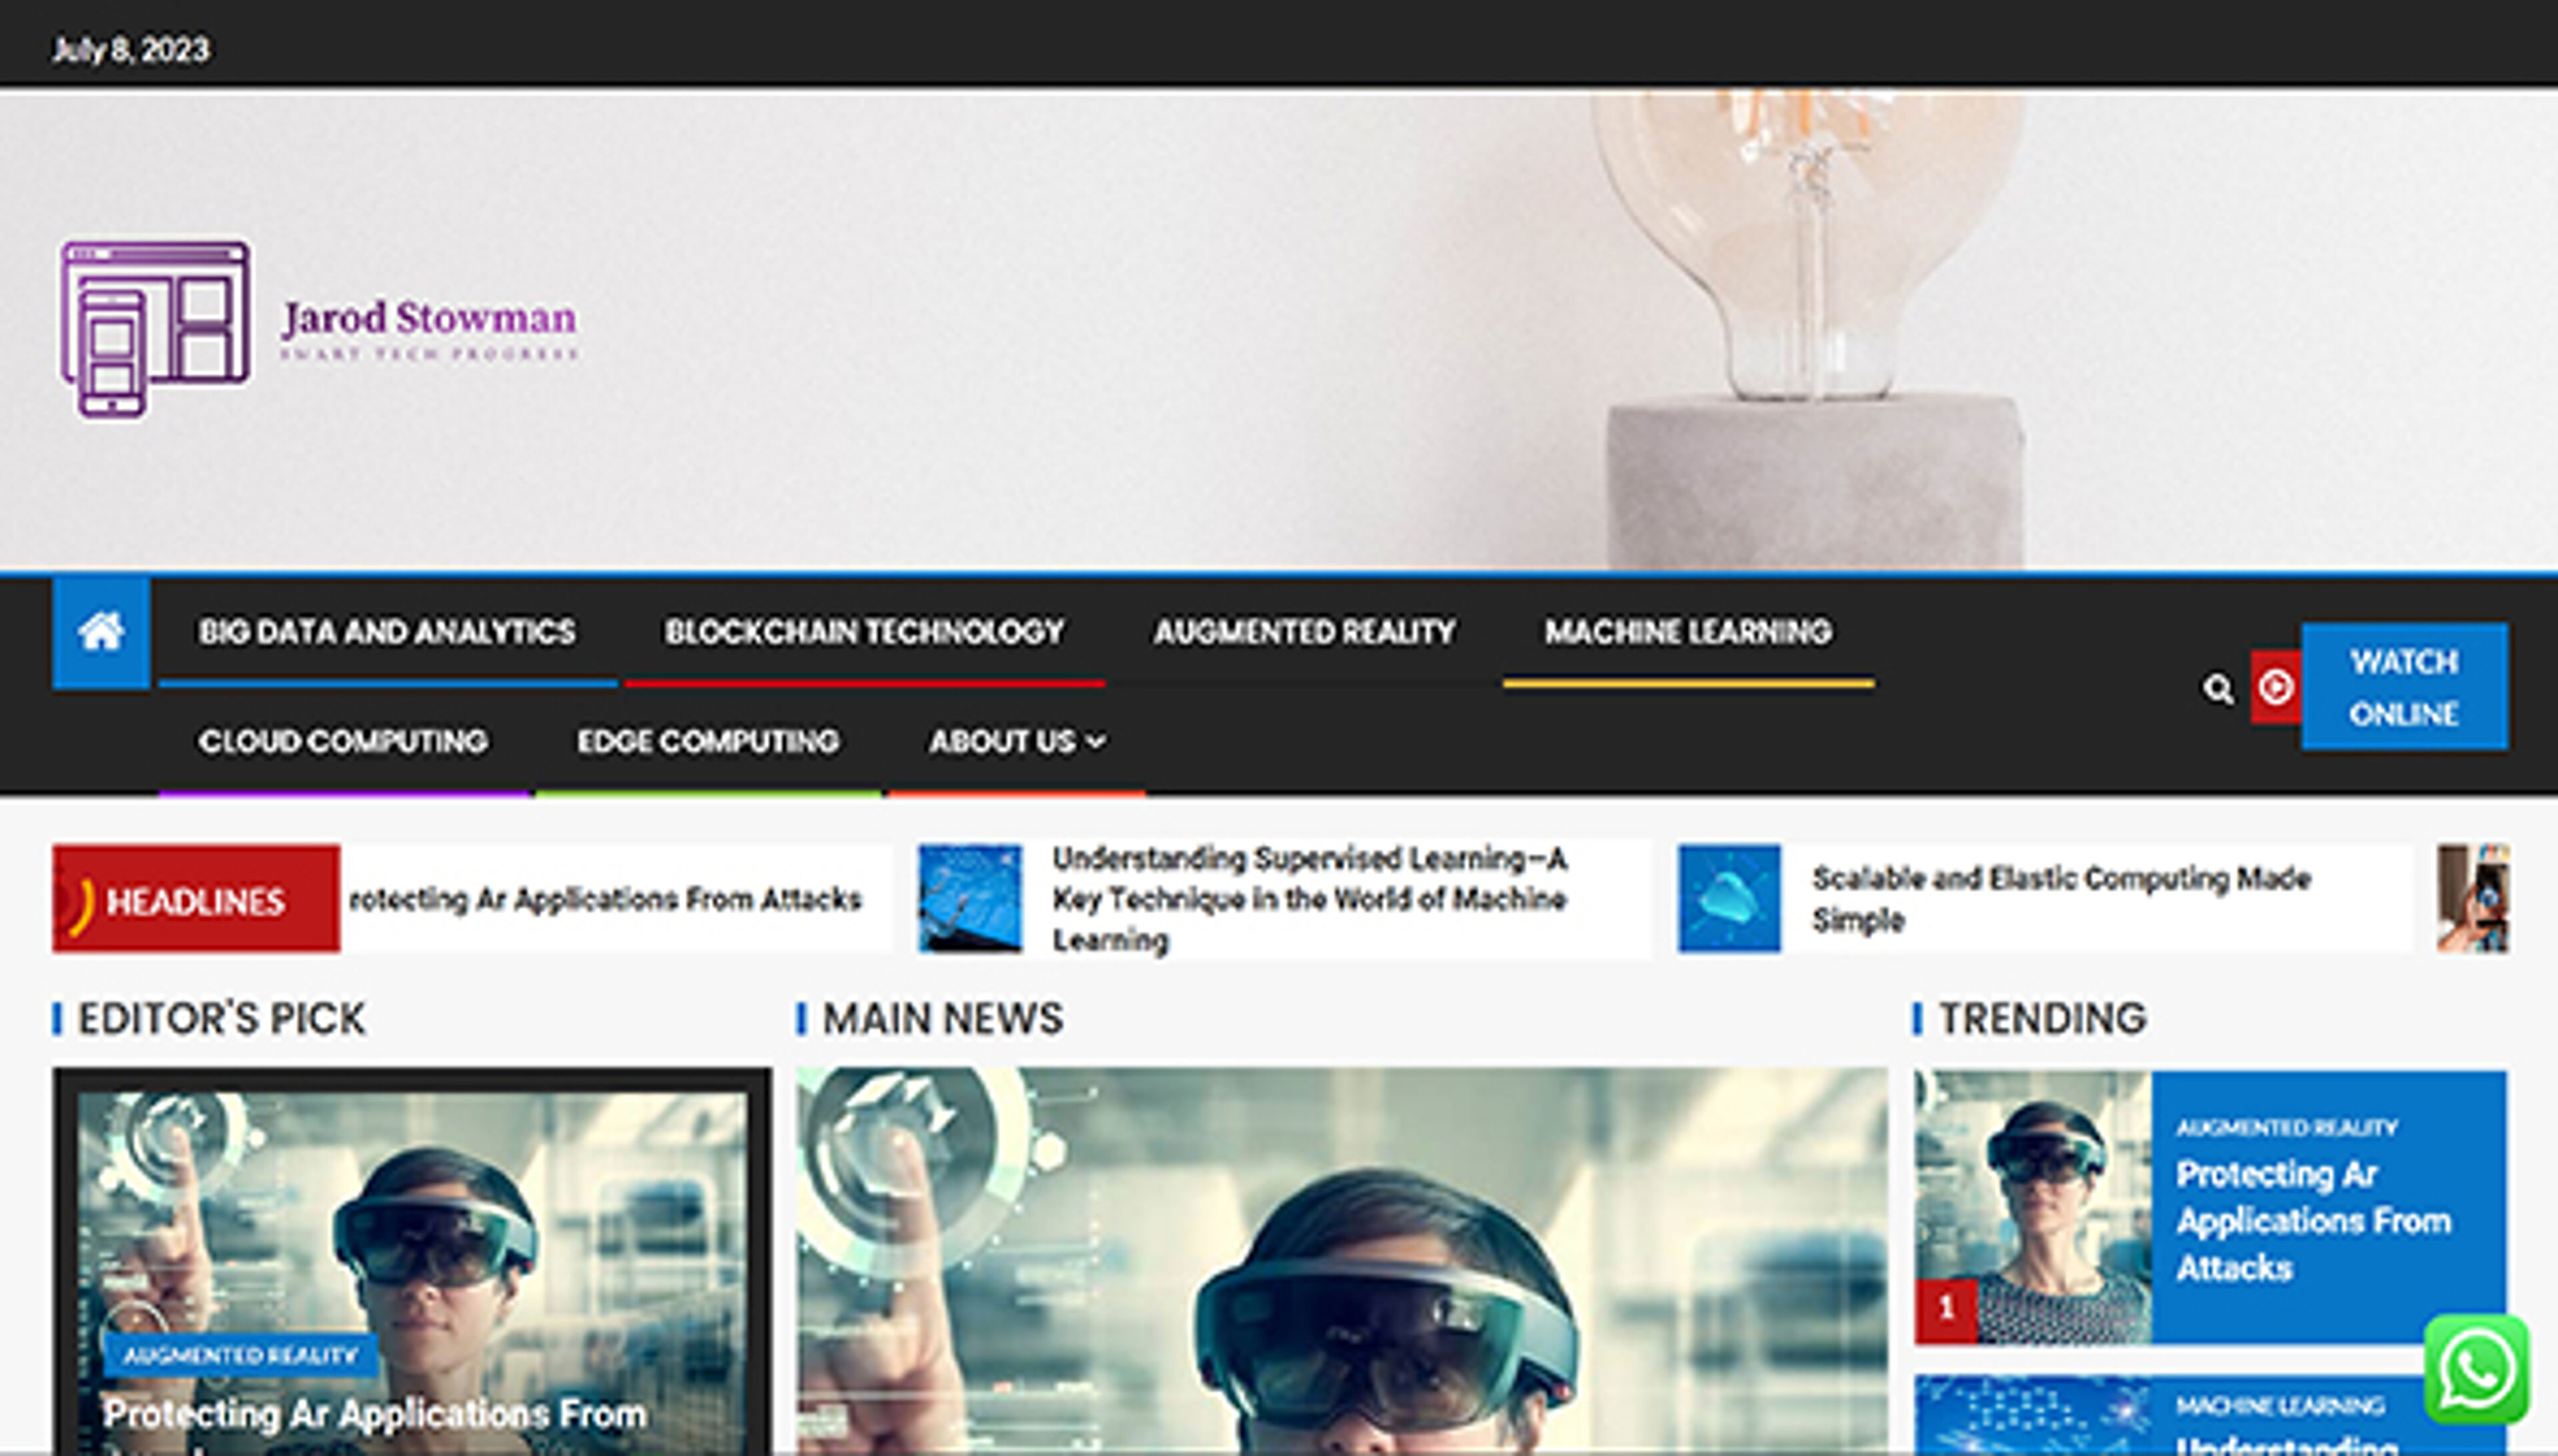Select Augmented Reality menu item
2558x1456 pixels.
point(1303,632)
